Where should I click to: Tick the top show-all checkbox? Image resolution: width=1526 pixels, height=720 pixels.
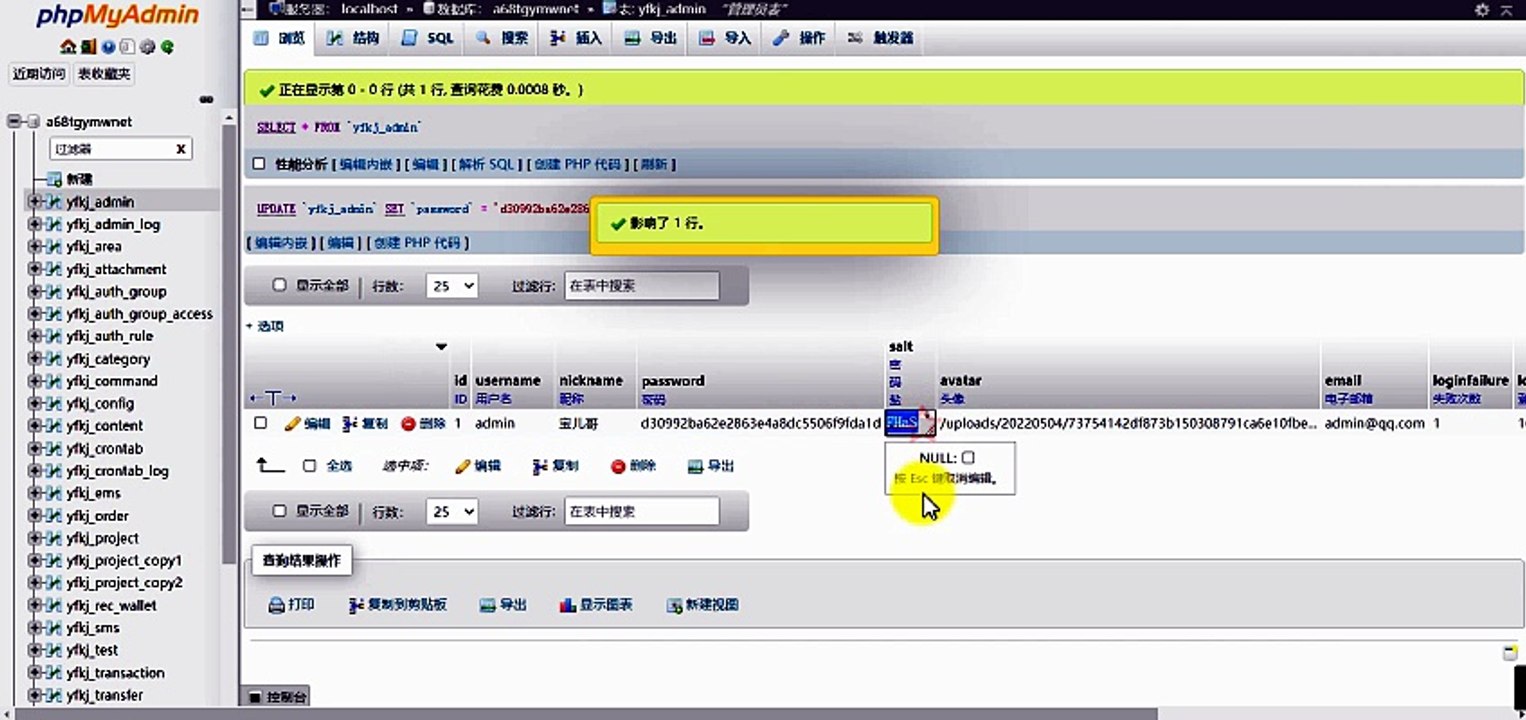[280, 285]
